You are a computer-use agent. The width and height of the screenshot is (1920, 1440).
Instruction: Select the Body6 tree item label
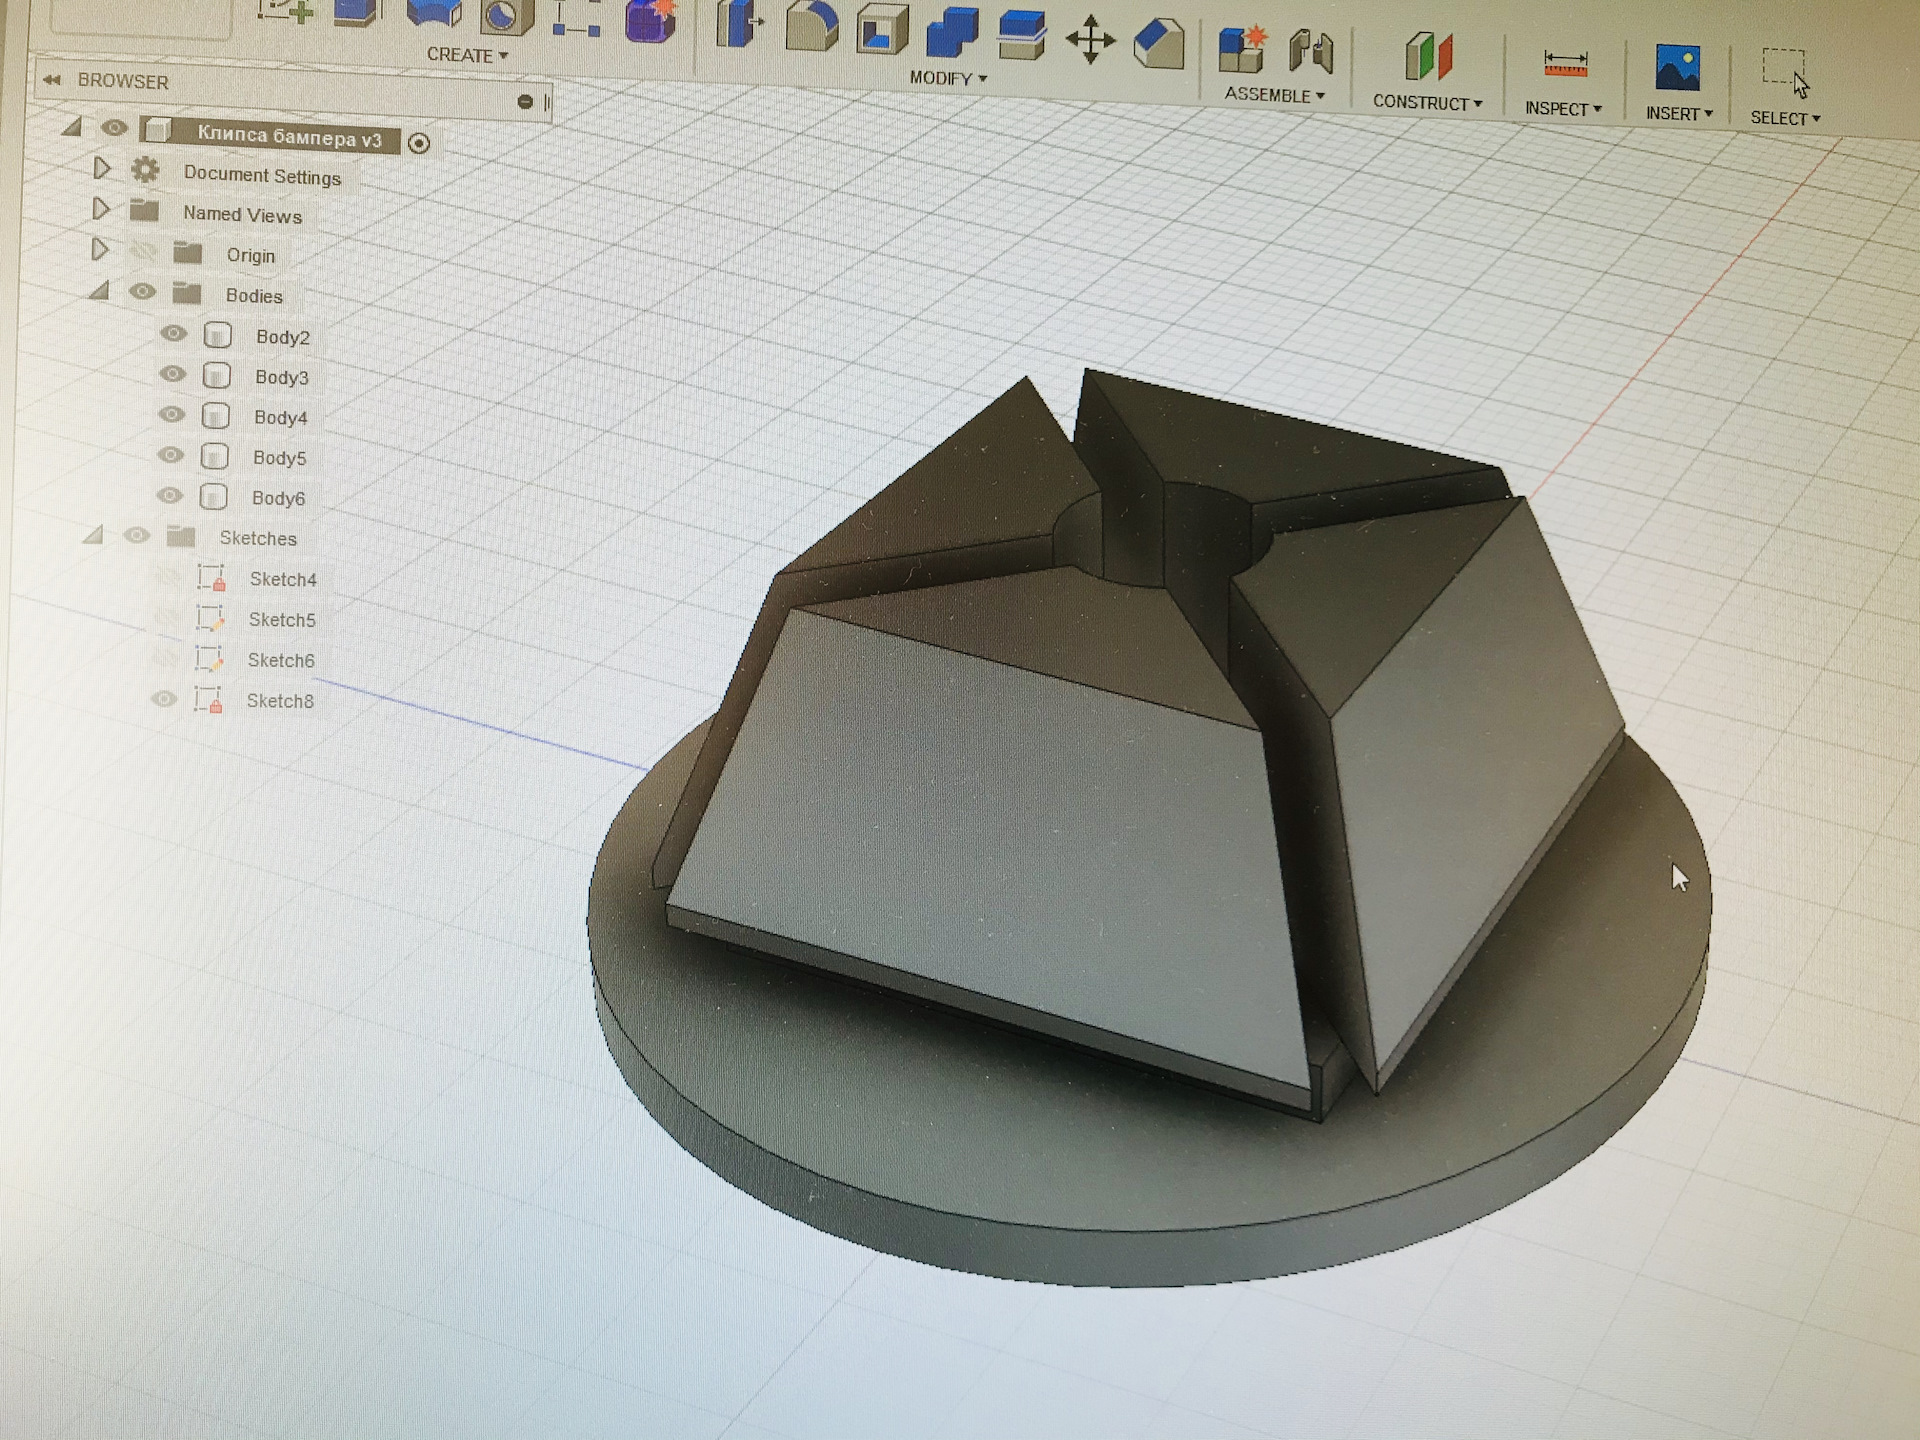(278, 498)
